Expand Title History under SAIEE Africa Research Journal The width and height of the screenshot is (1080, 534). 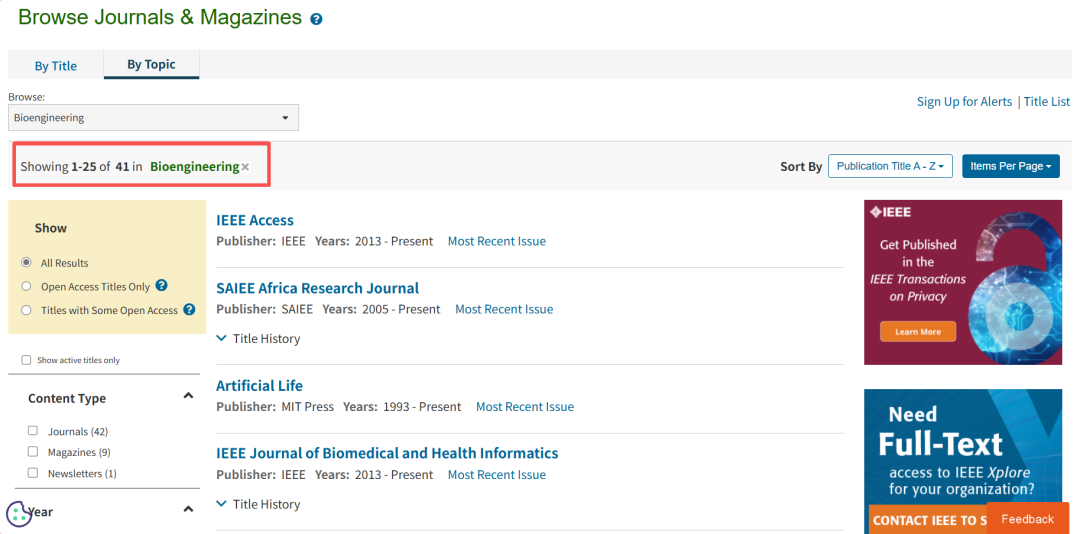click(x=258, y=339)
